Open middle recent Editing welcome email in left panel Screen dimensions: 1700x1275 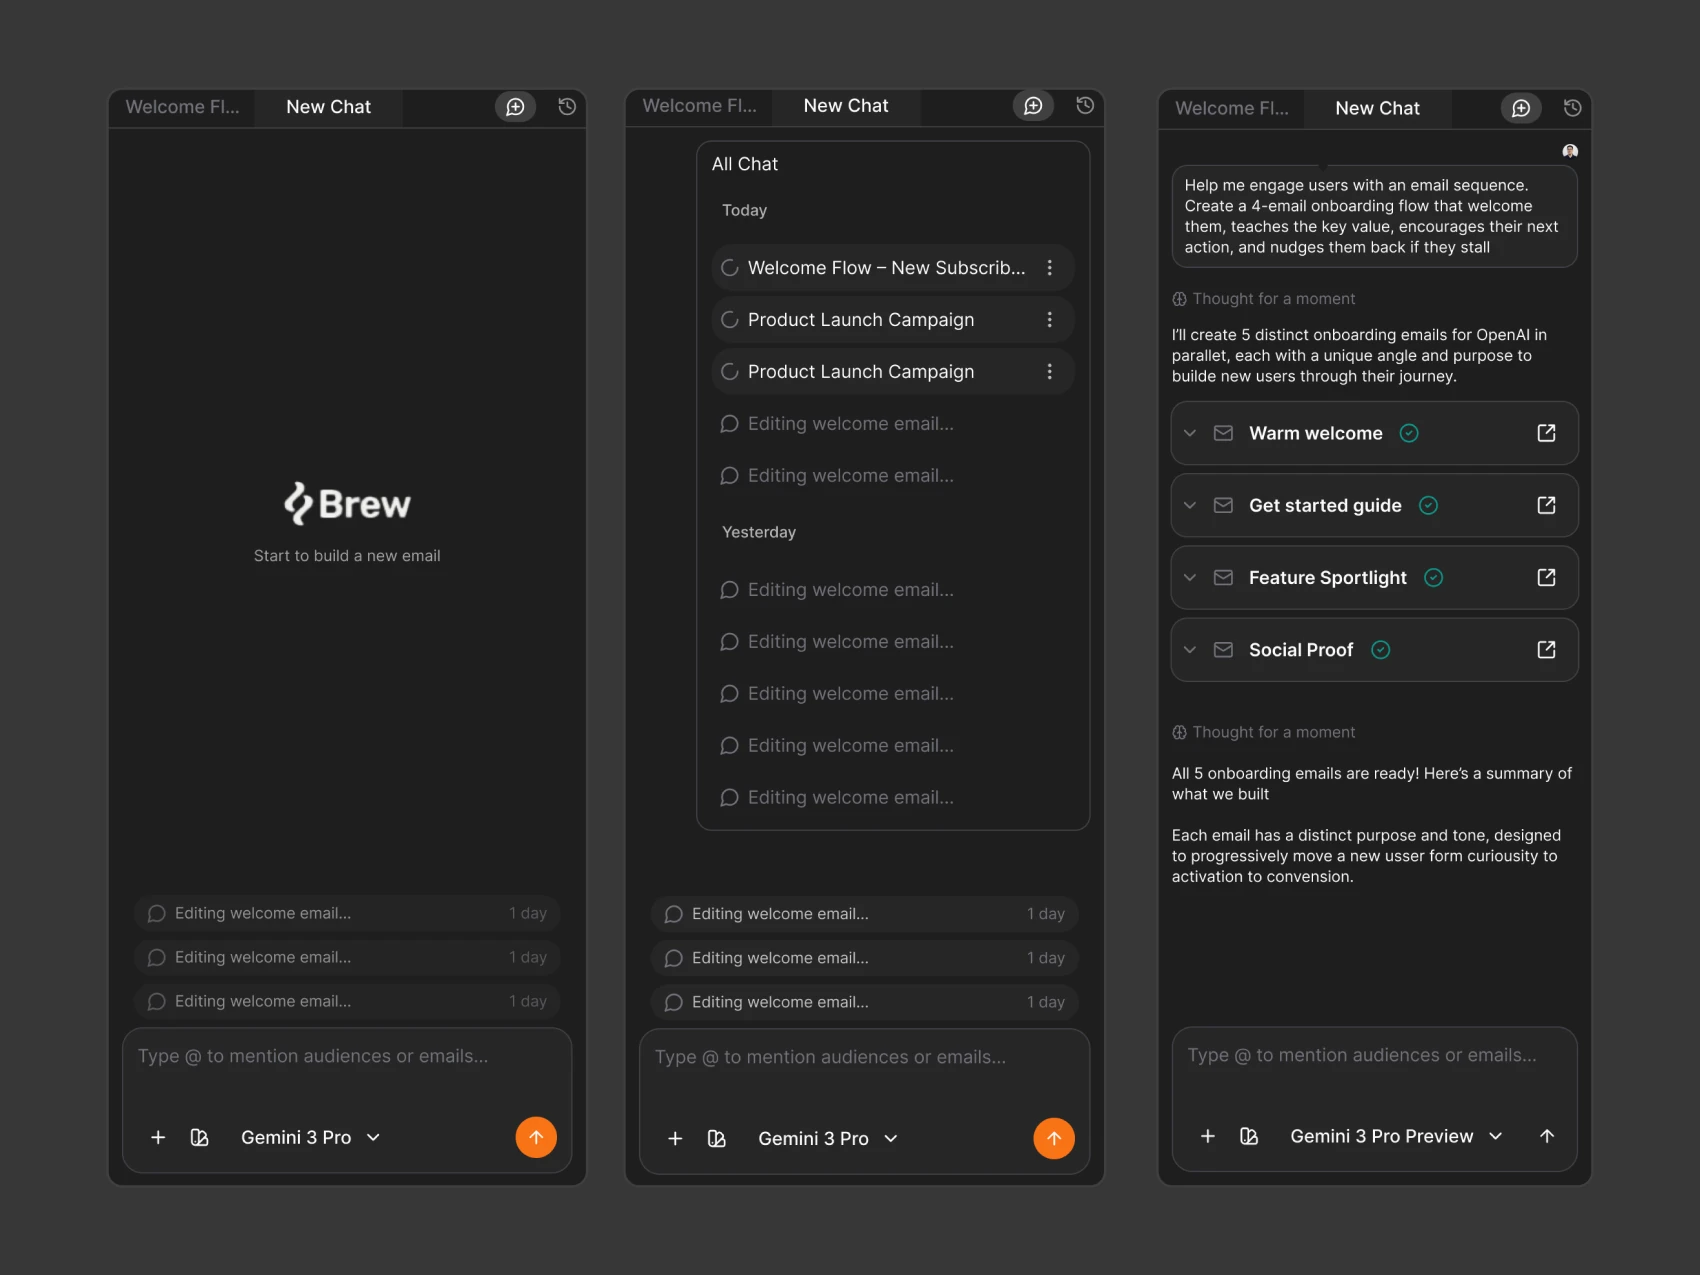tap(347, 957)
